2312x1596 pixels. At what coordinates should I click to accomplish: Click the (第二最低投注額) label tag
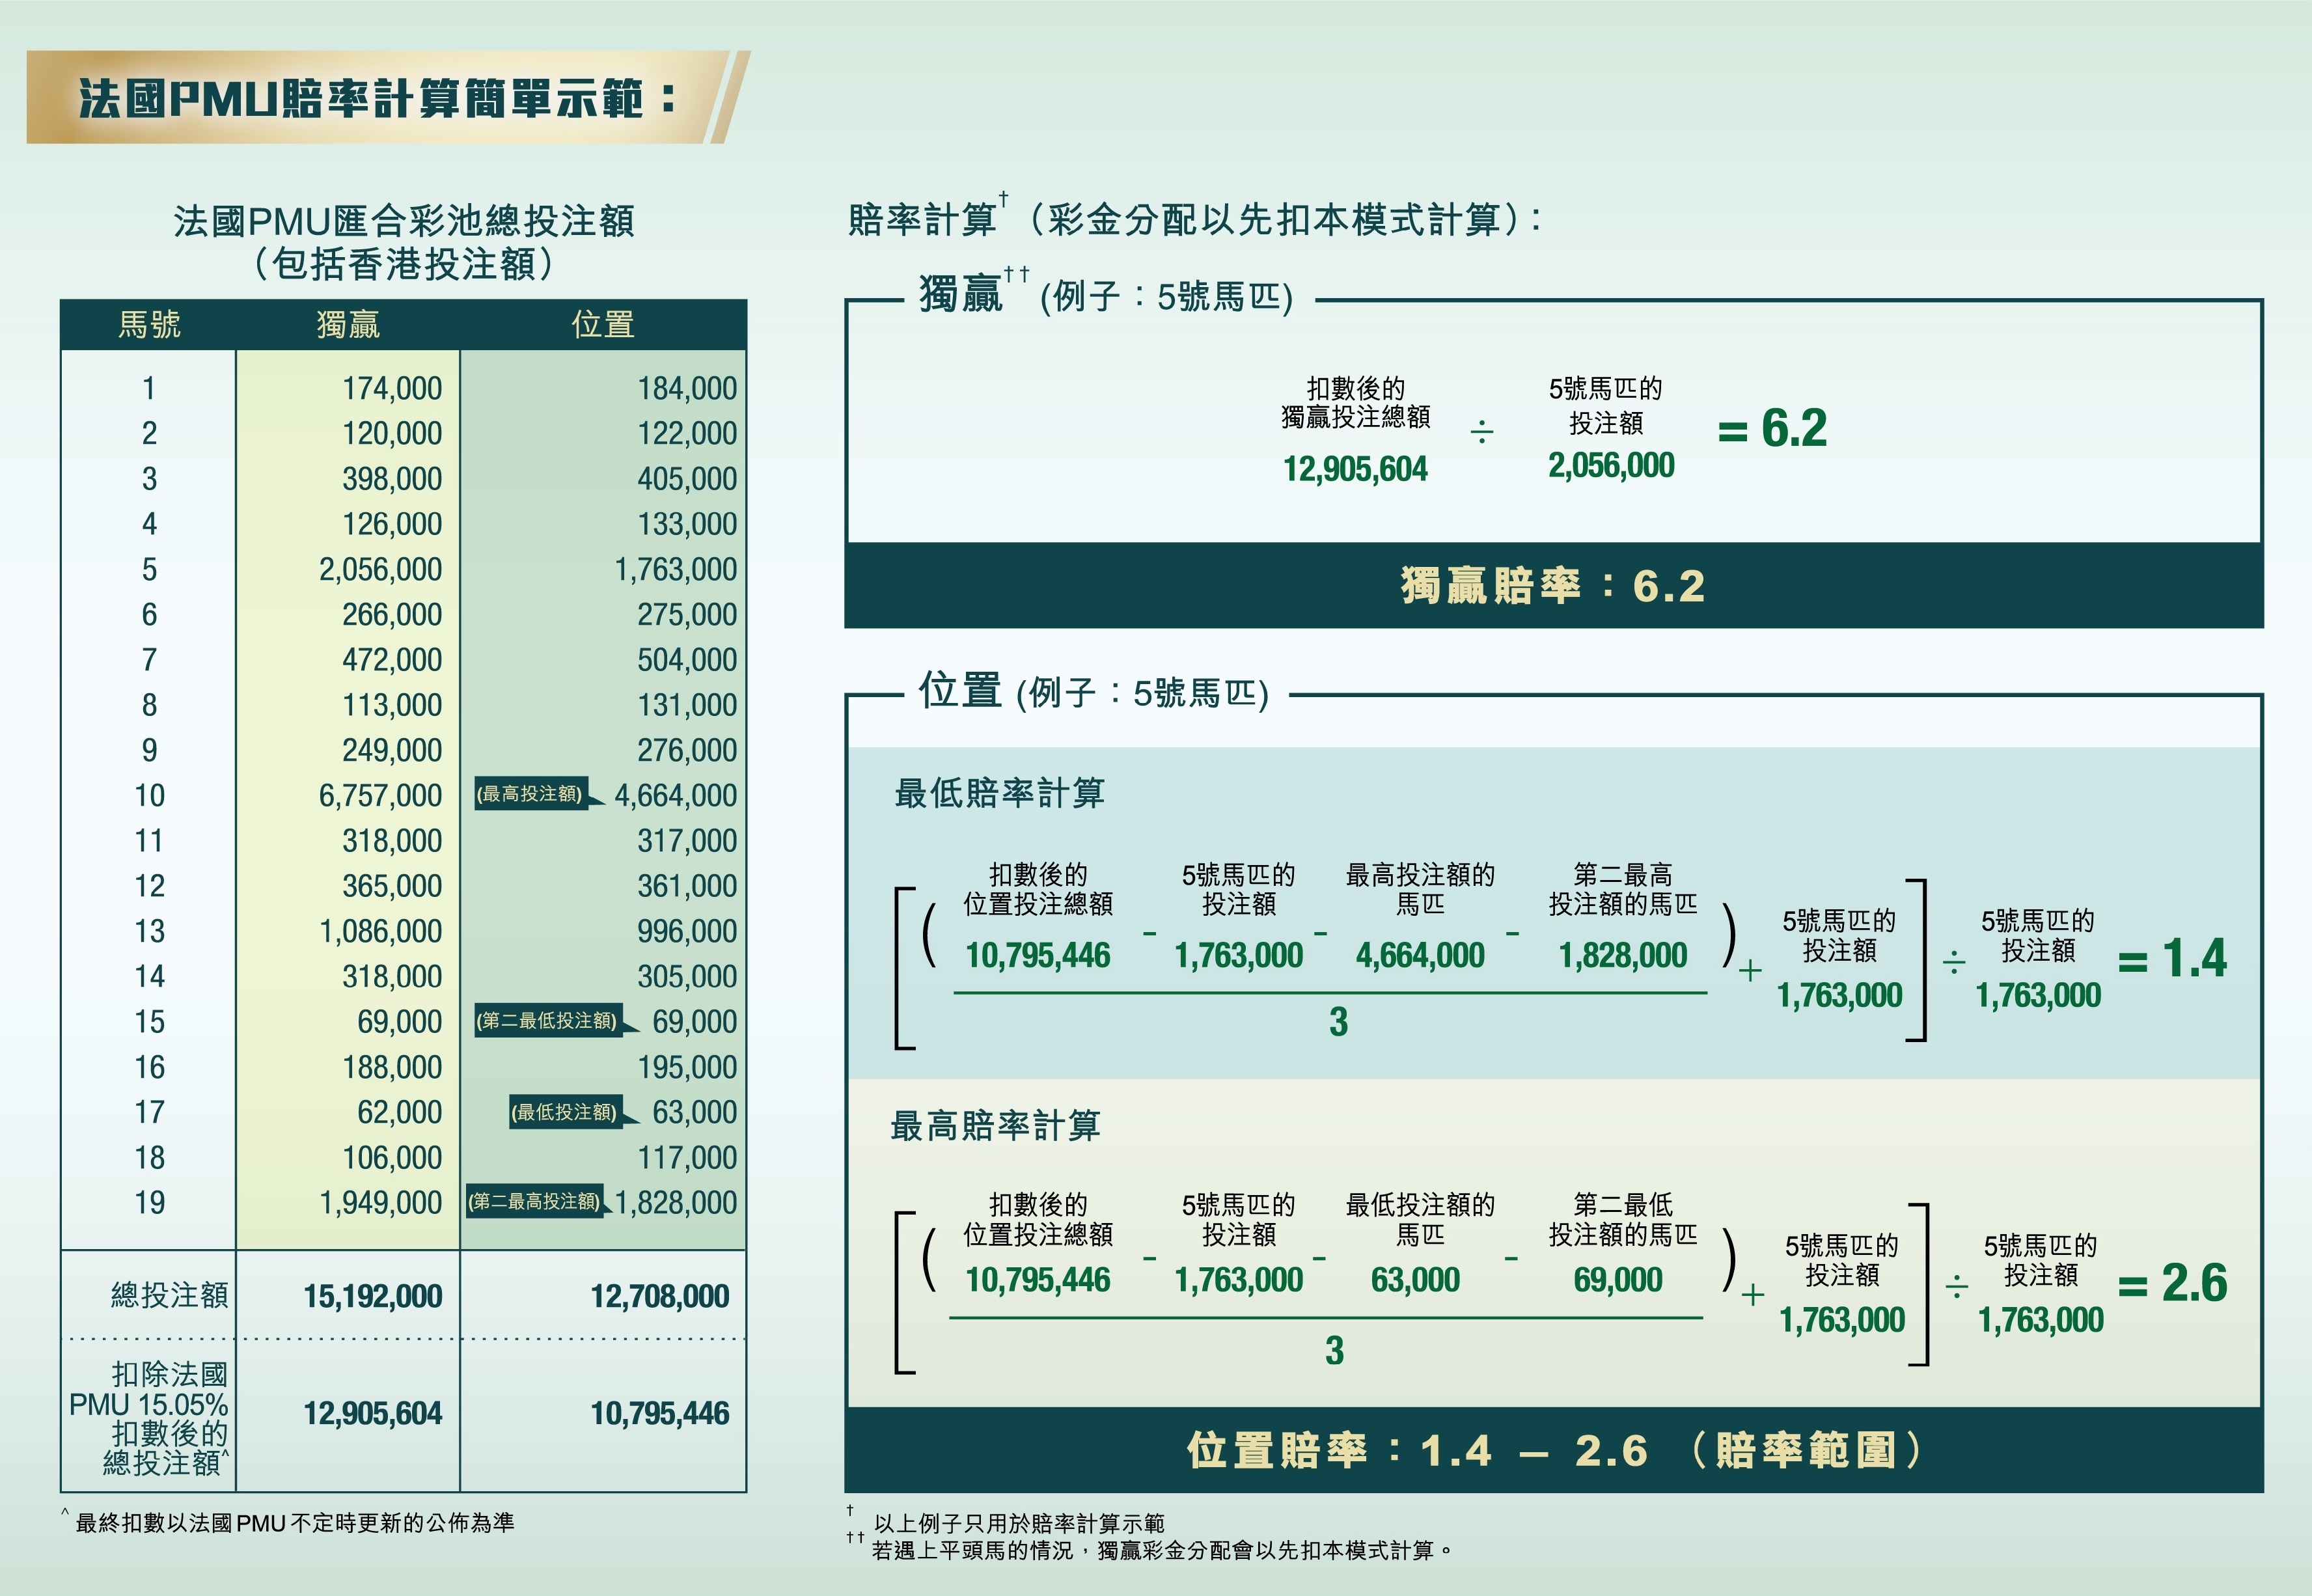548,1020
